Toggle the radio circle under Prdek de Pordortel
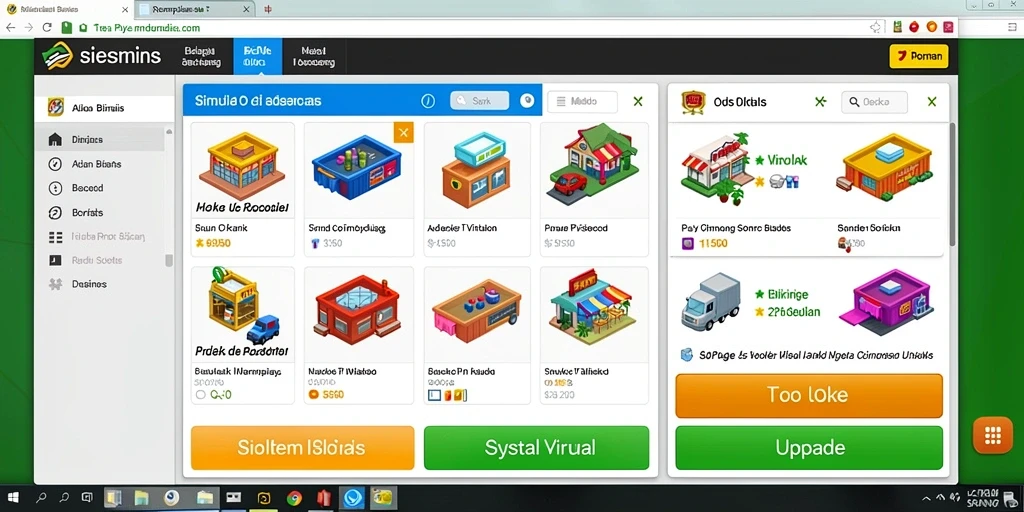1024x512 pixels. click(x=200, y=395)
